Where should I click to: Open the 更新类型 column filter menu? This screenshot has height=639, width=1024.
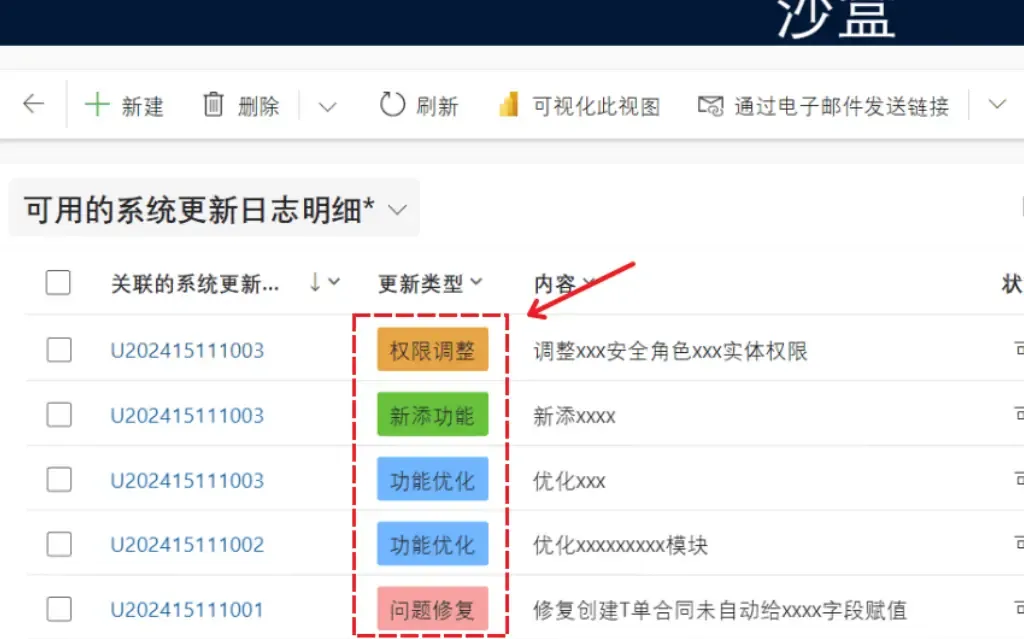tap(477, 283)
